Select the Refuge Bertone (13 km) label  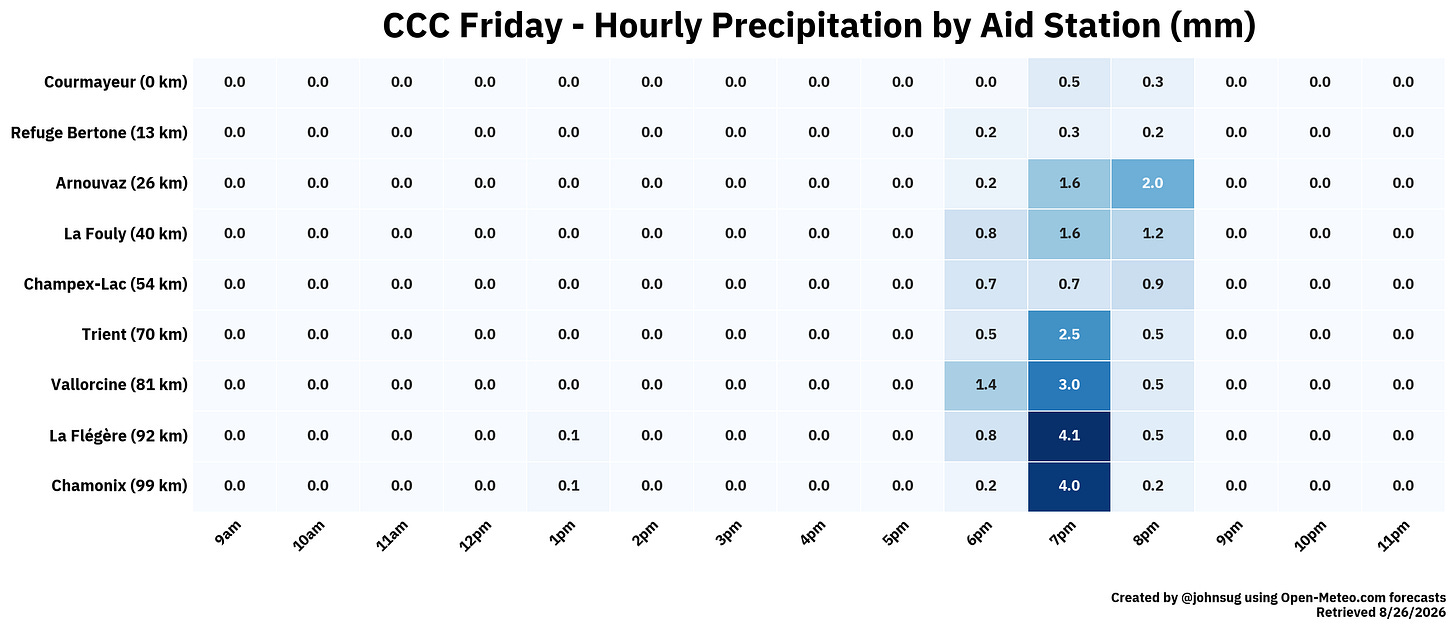click(99, 132)
